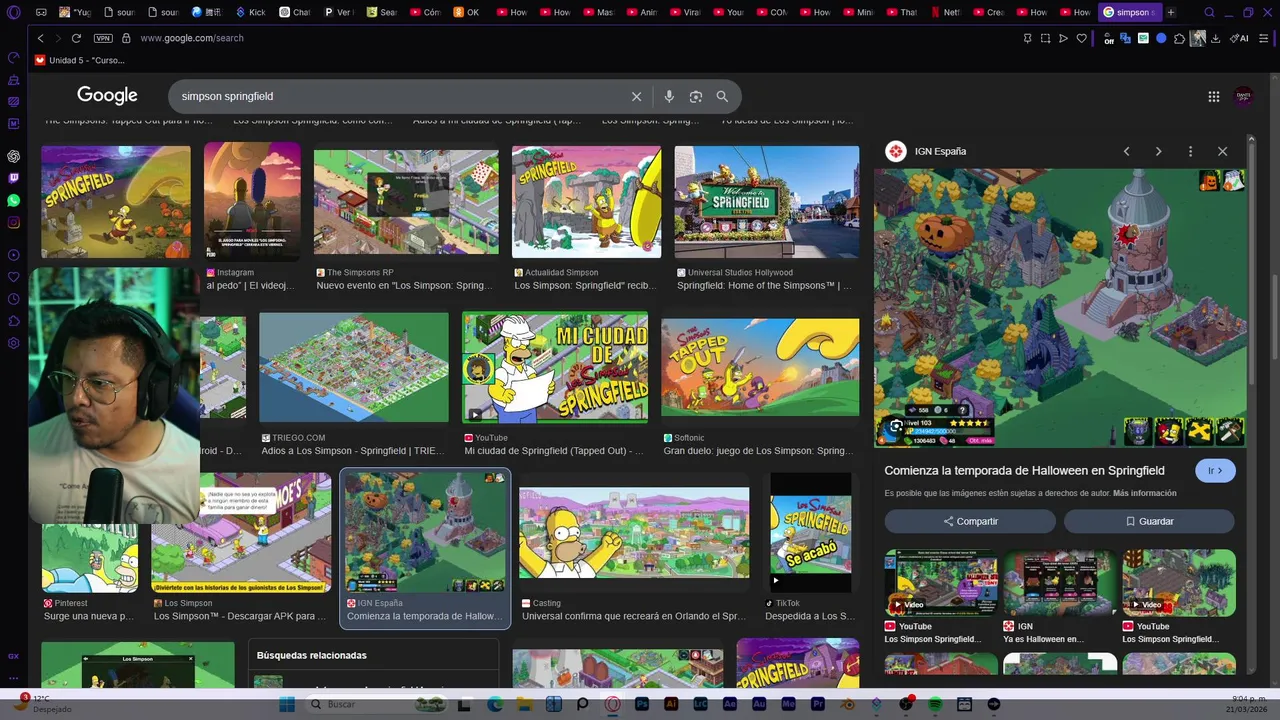The height and width of the screenshot is (720, 1280).
Task: Click the Compartir share button
Action: [x=970, y=521]
